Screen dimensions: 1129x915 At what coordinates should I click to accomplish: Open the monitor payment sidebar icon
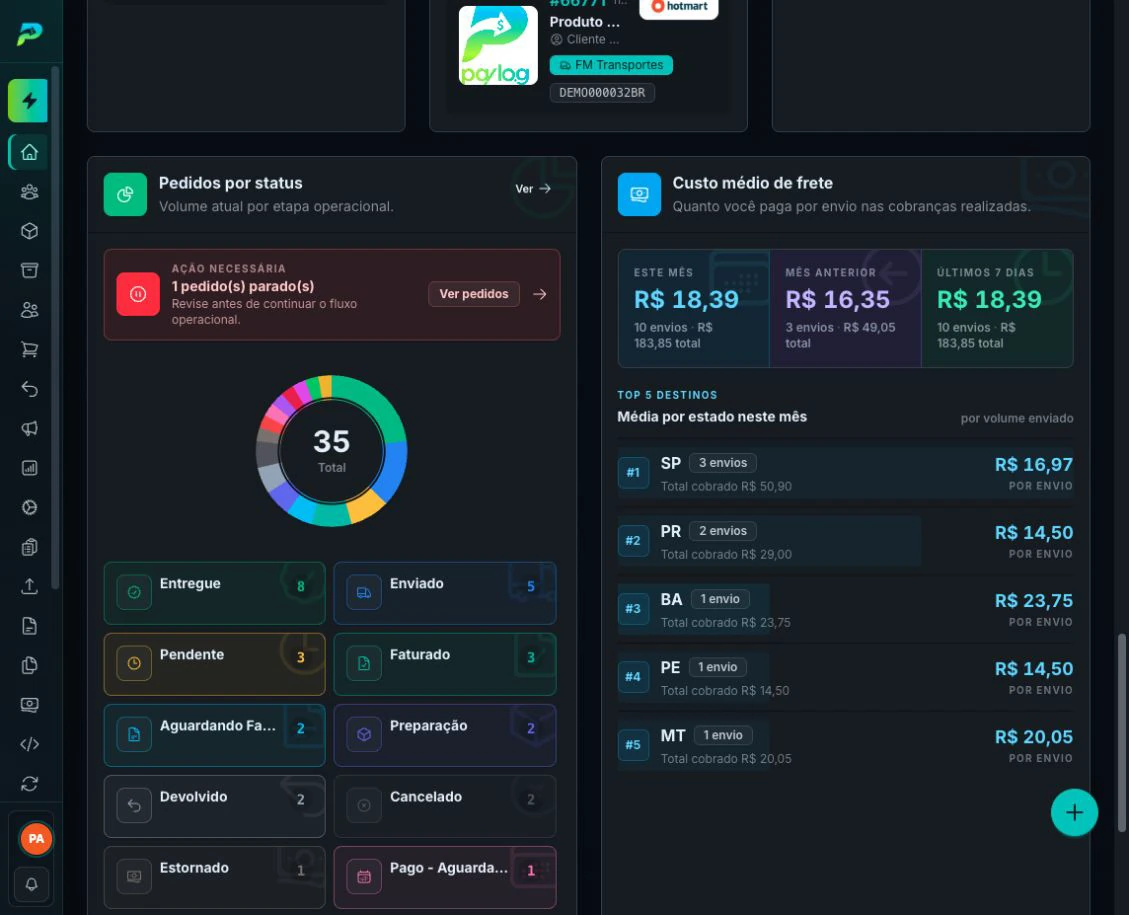(x=29, y=705)
